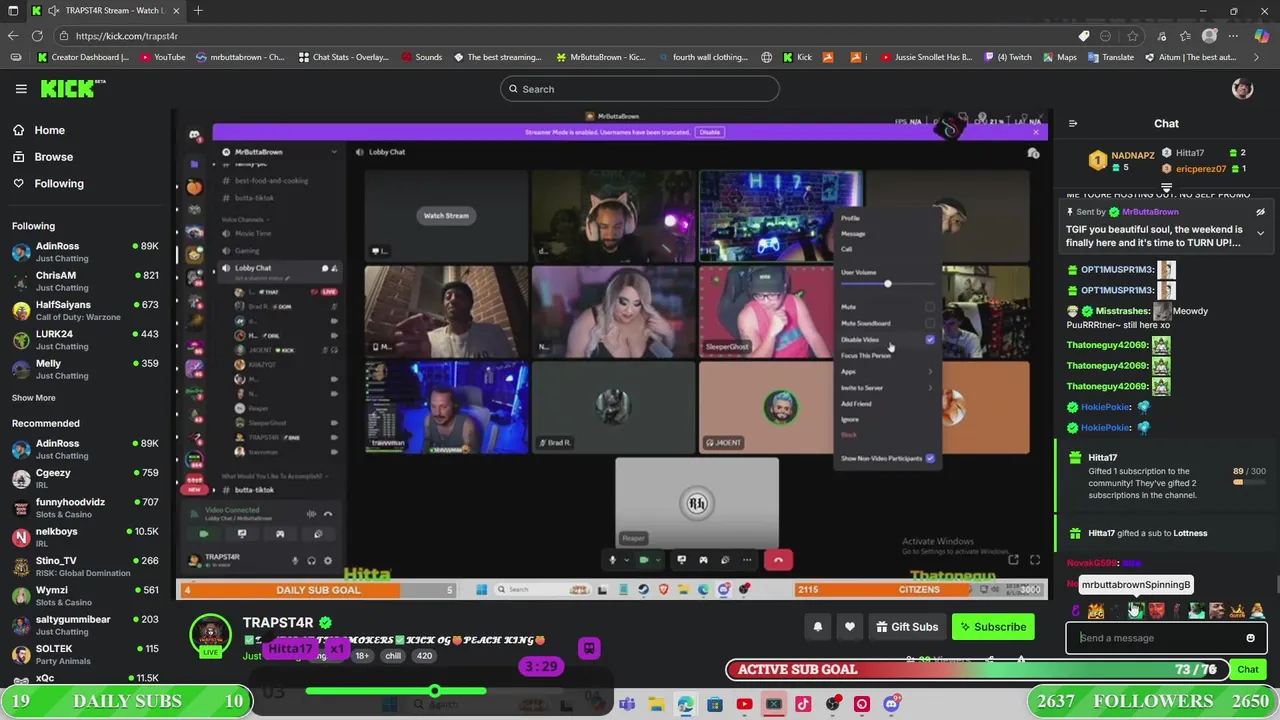Click the Watch Stream button
Viewport: 1280px width, 720px height.
click(x=446, y=215)
